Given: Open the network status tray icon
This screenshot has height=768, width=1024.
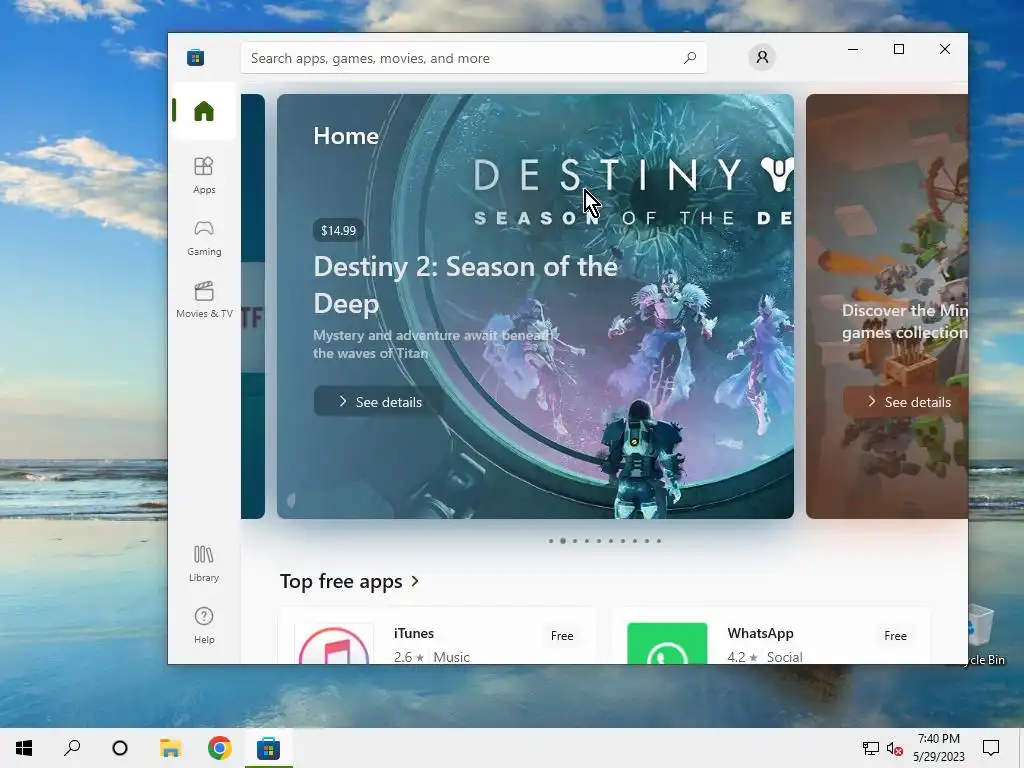Looking at the screenshot, I should 871,748.
